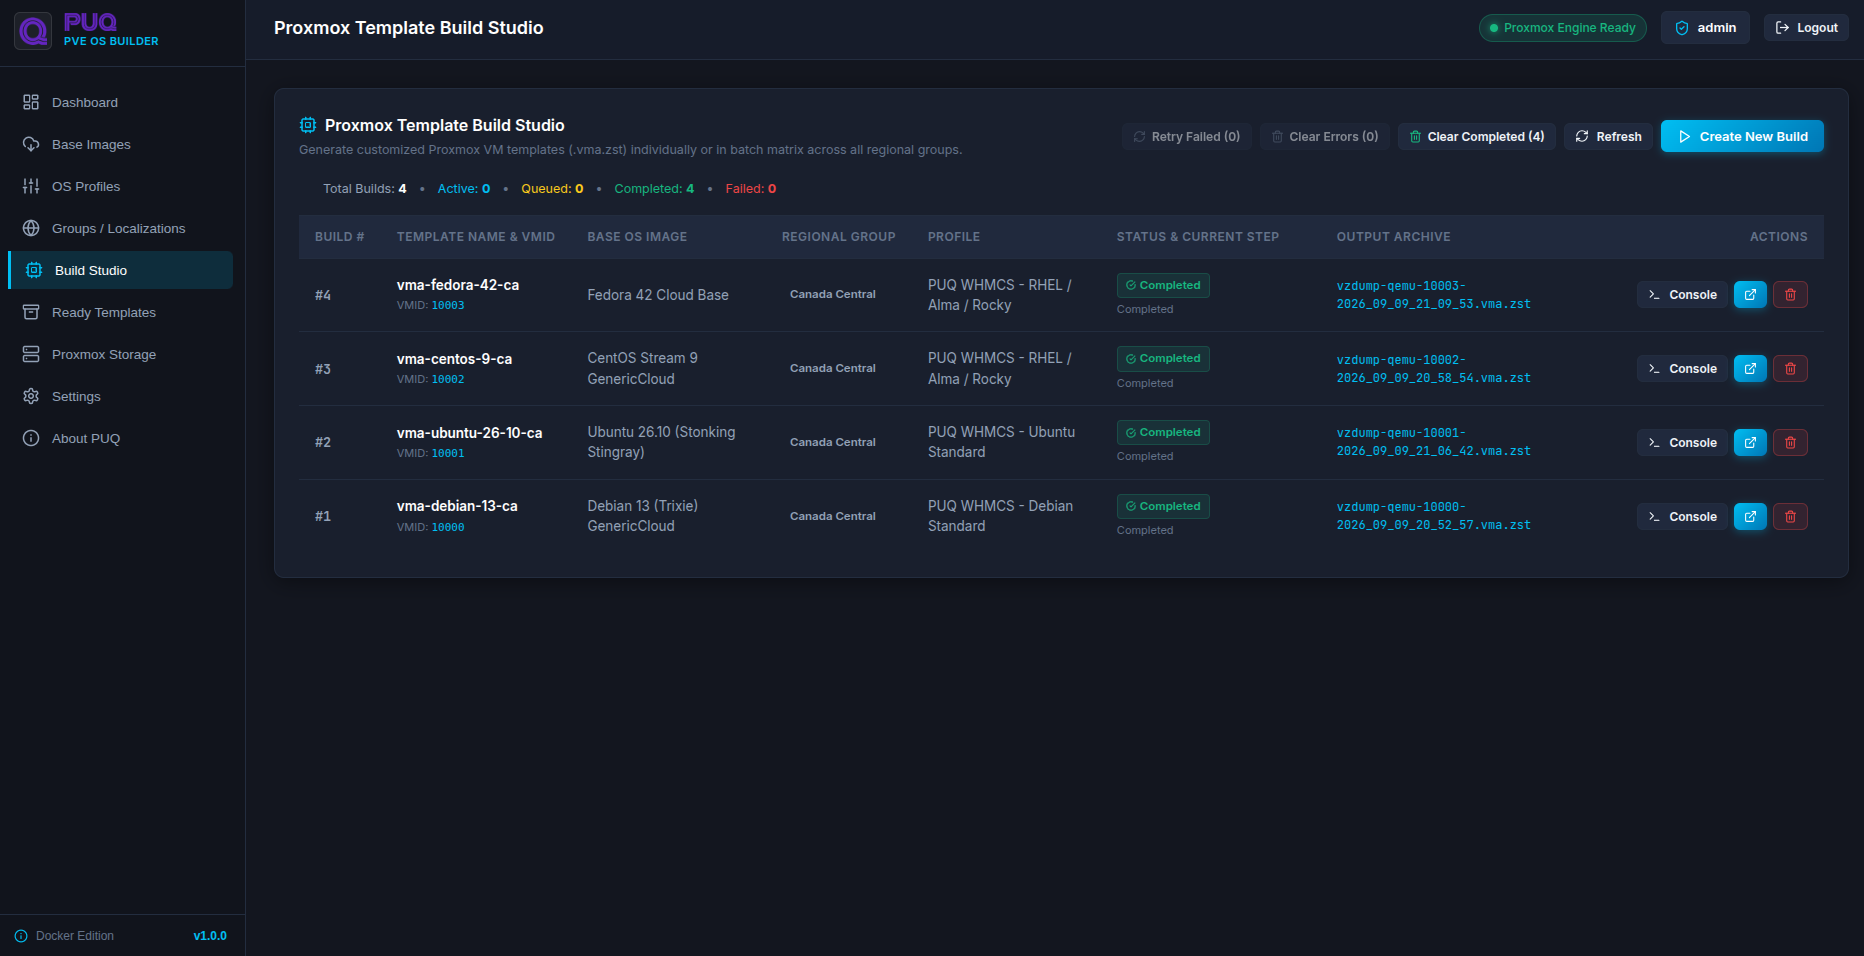Screen dimensions: 1864x956
Task: Delete the vma-ubuntu-26-10-ca build
Action: (x=1790, y=443)
